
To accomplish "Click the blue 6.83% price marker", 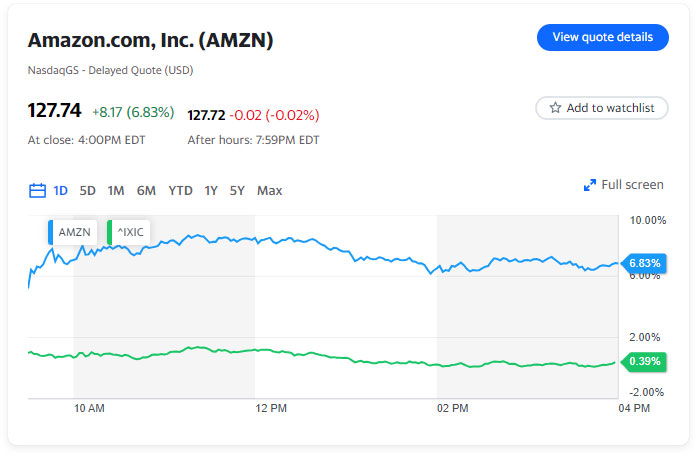I will [643, 263].
